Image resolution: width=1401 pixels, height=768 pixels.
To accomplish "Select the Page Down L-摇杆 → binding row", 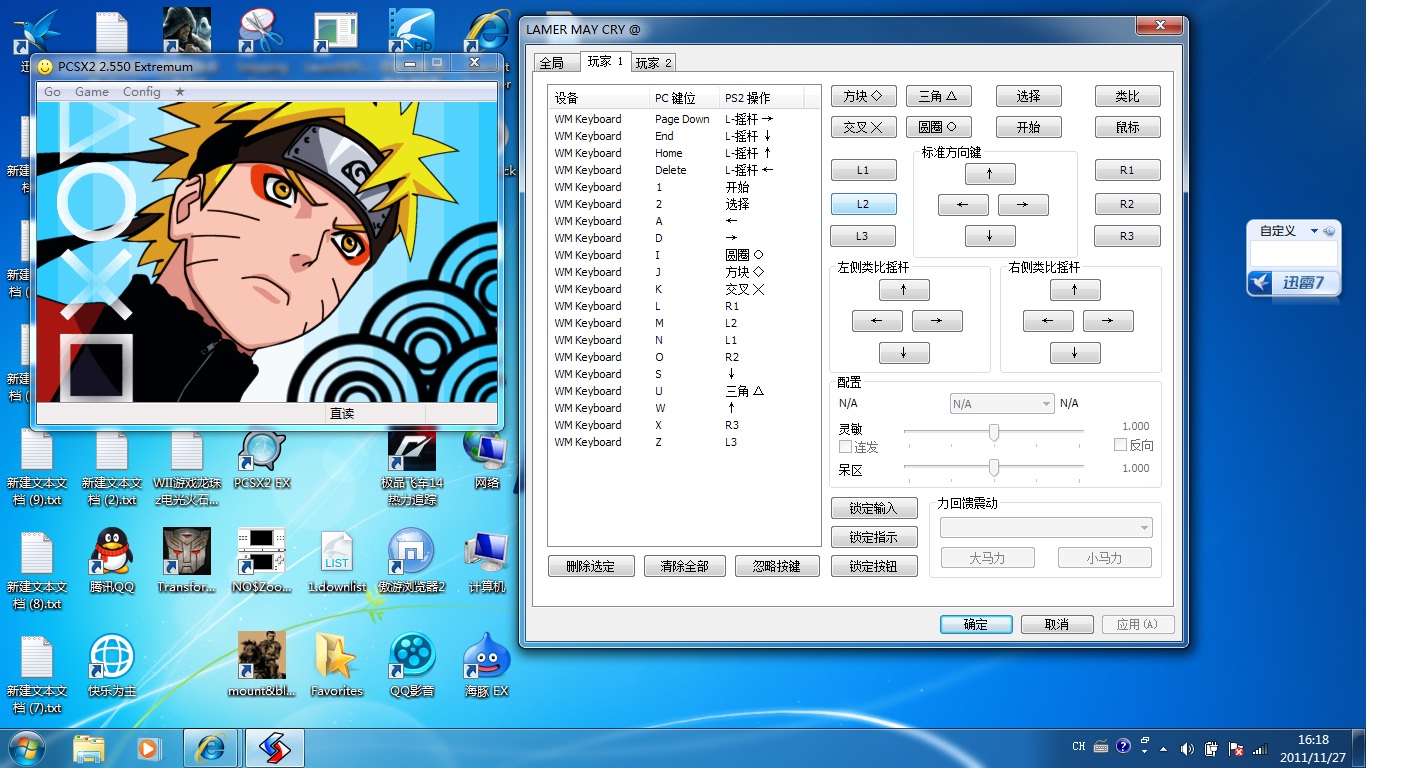I will (x=683, y=119).
